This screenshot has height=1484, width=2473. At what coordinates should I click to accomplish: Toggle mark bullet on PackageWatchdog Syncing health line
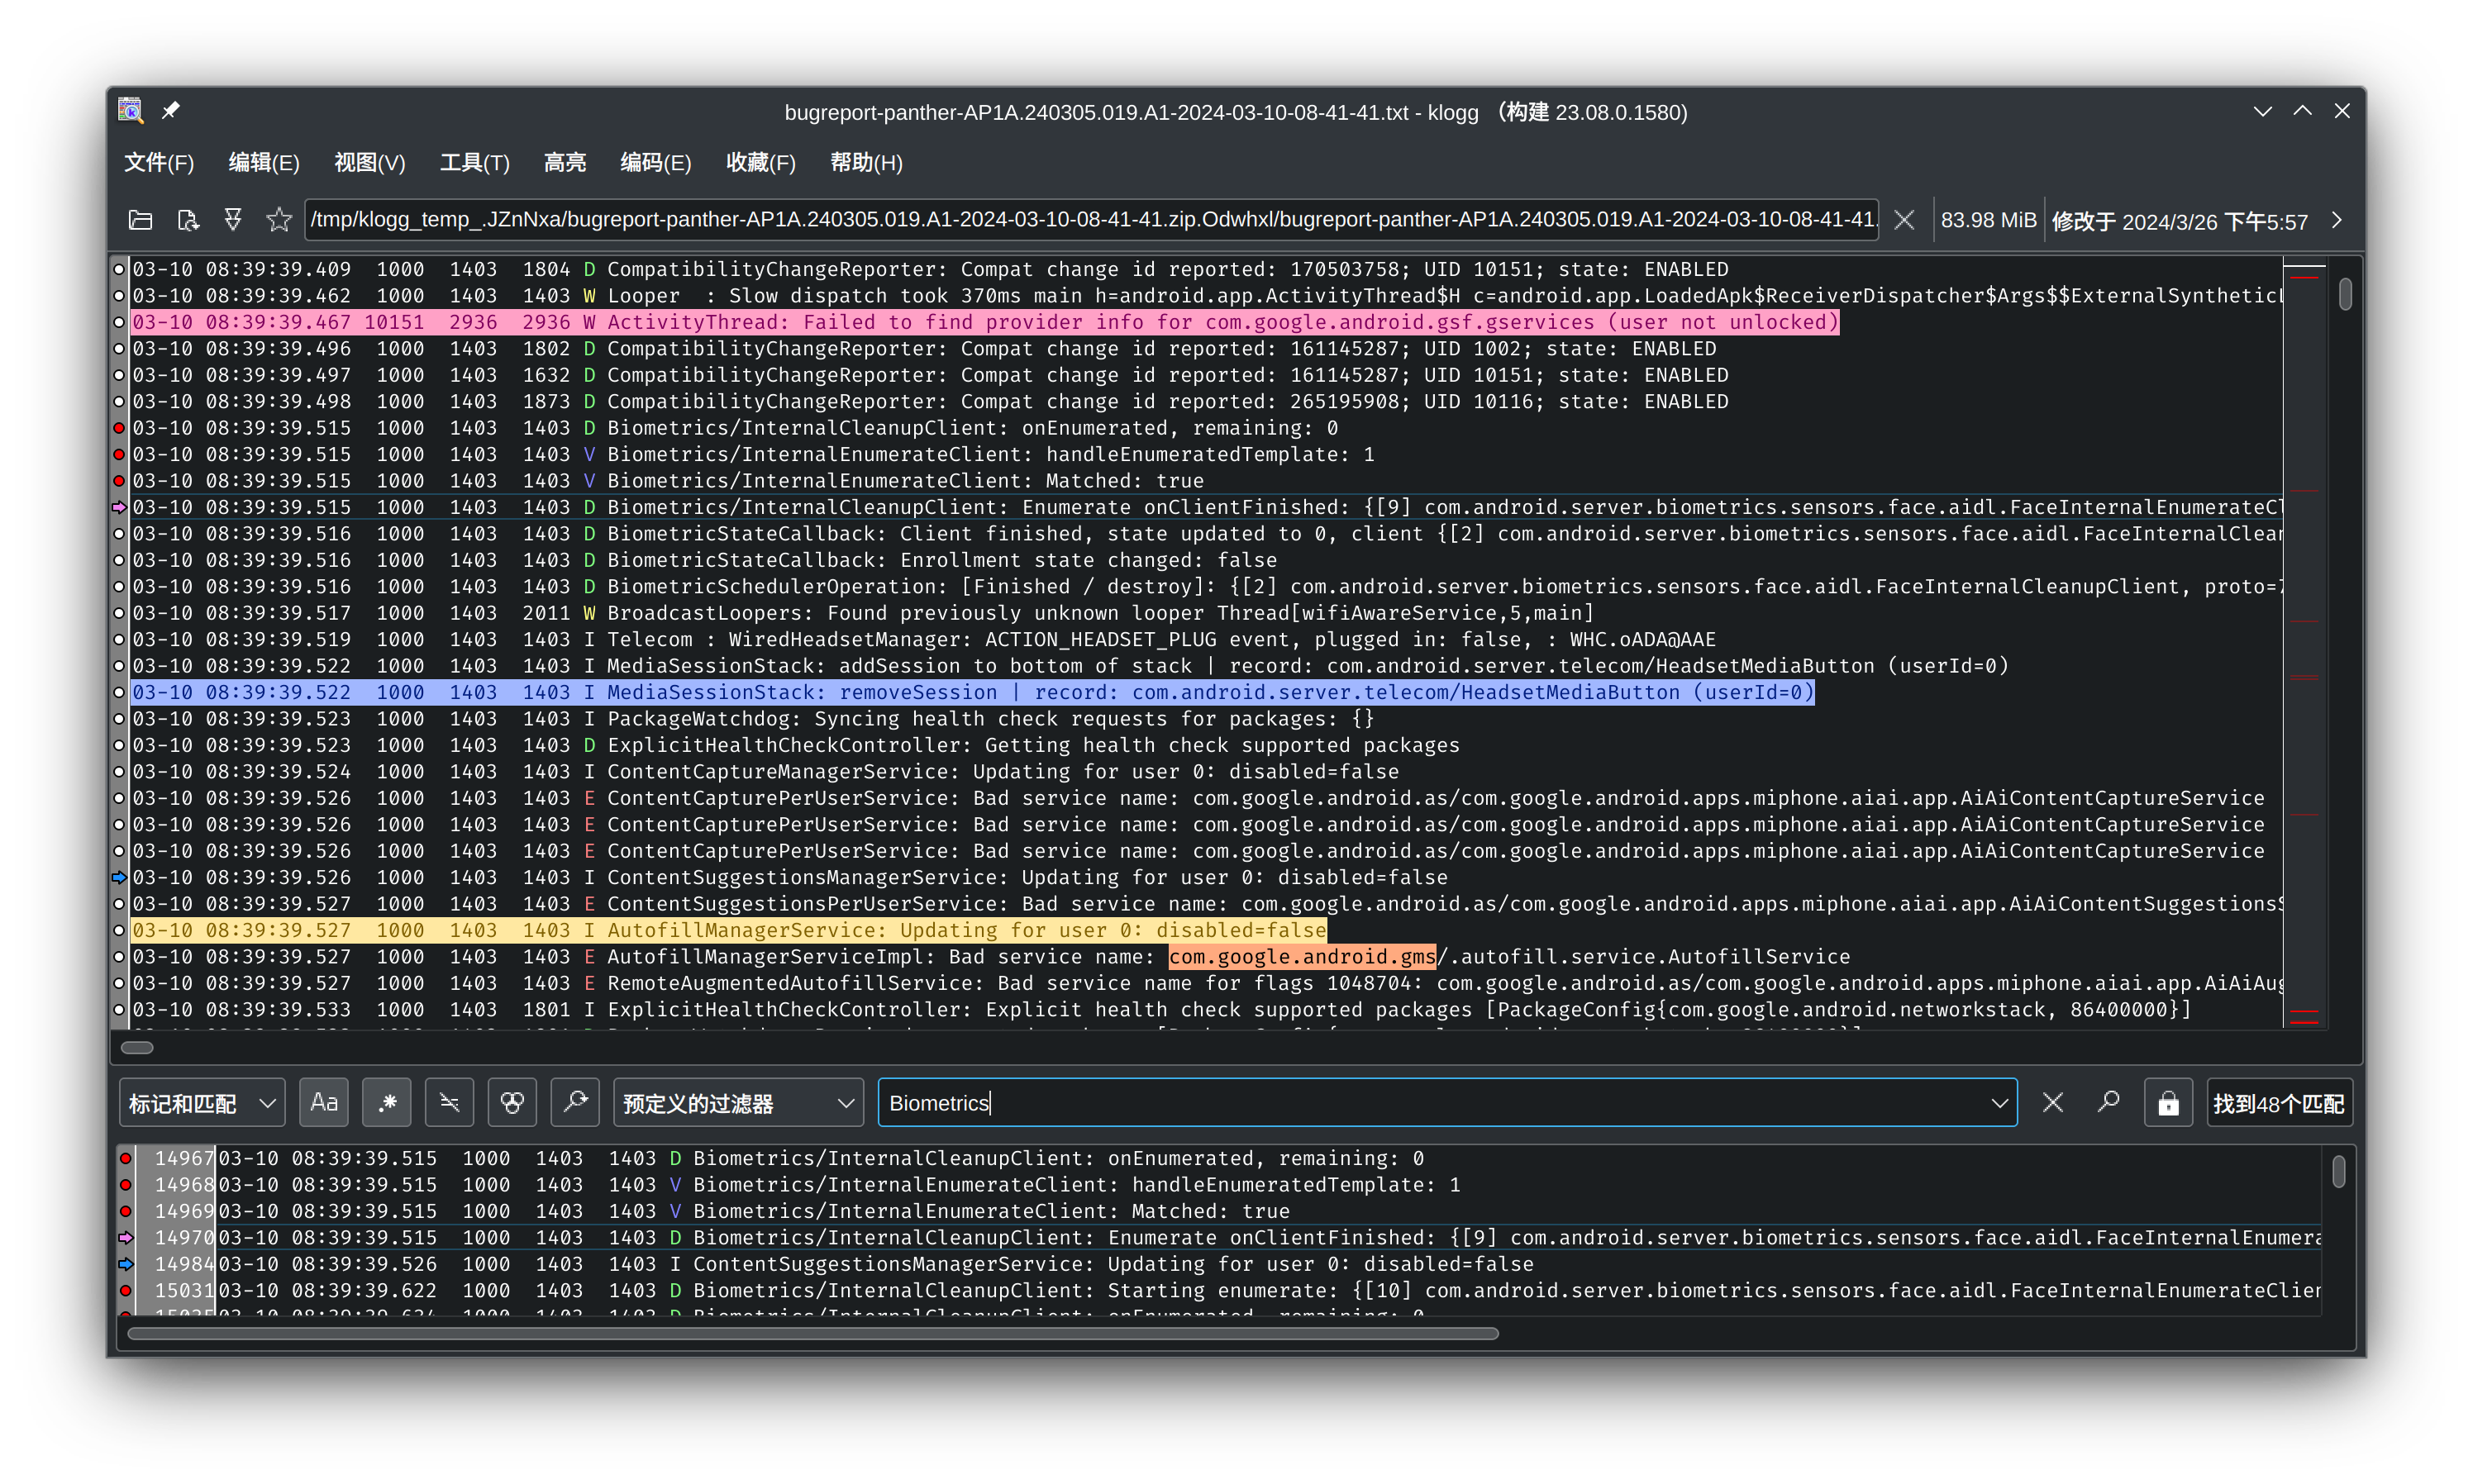[x=119, y=719]
